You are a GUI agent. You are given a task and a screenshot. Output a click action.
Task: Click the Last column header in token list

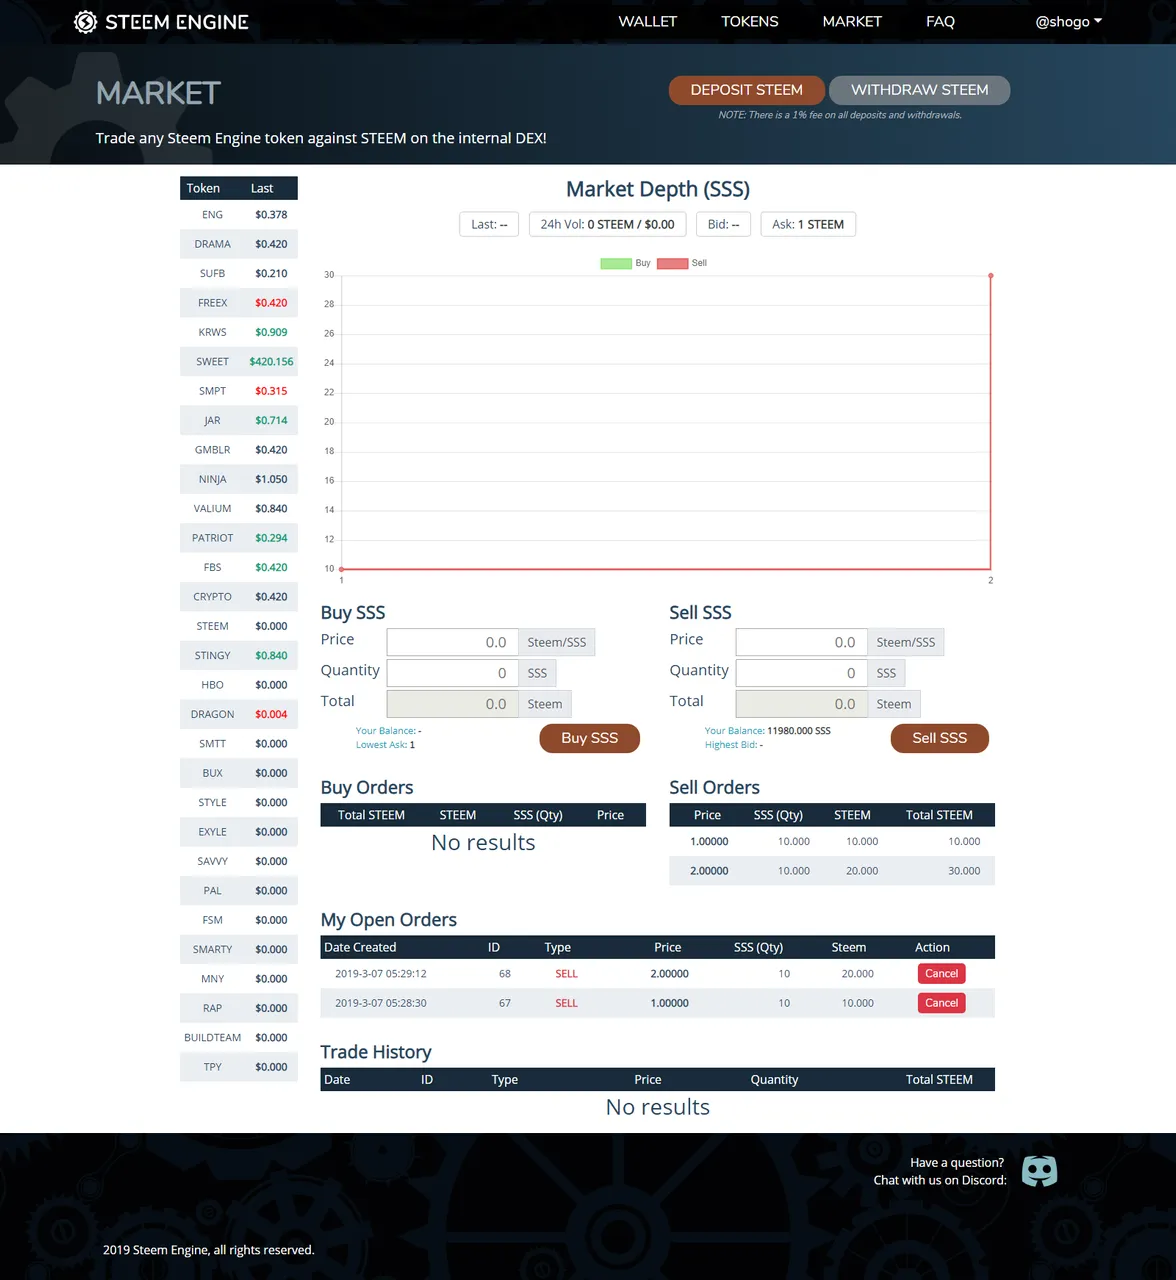point(262,188)
